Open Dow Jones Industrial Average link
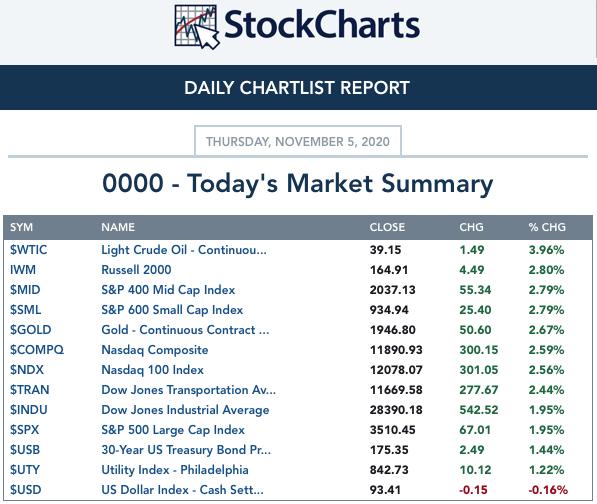 tap(185, 410)
